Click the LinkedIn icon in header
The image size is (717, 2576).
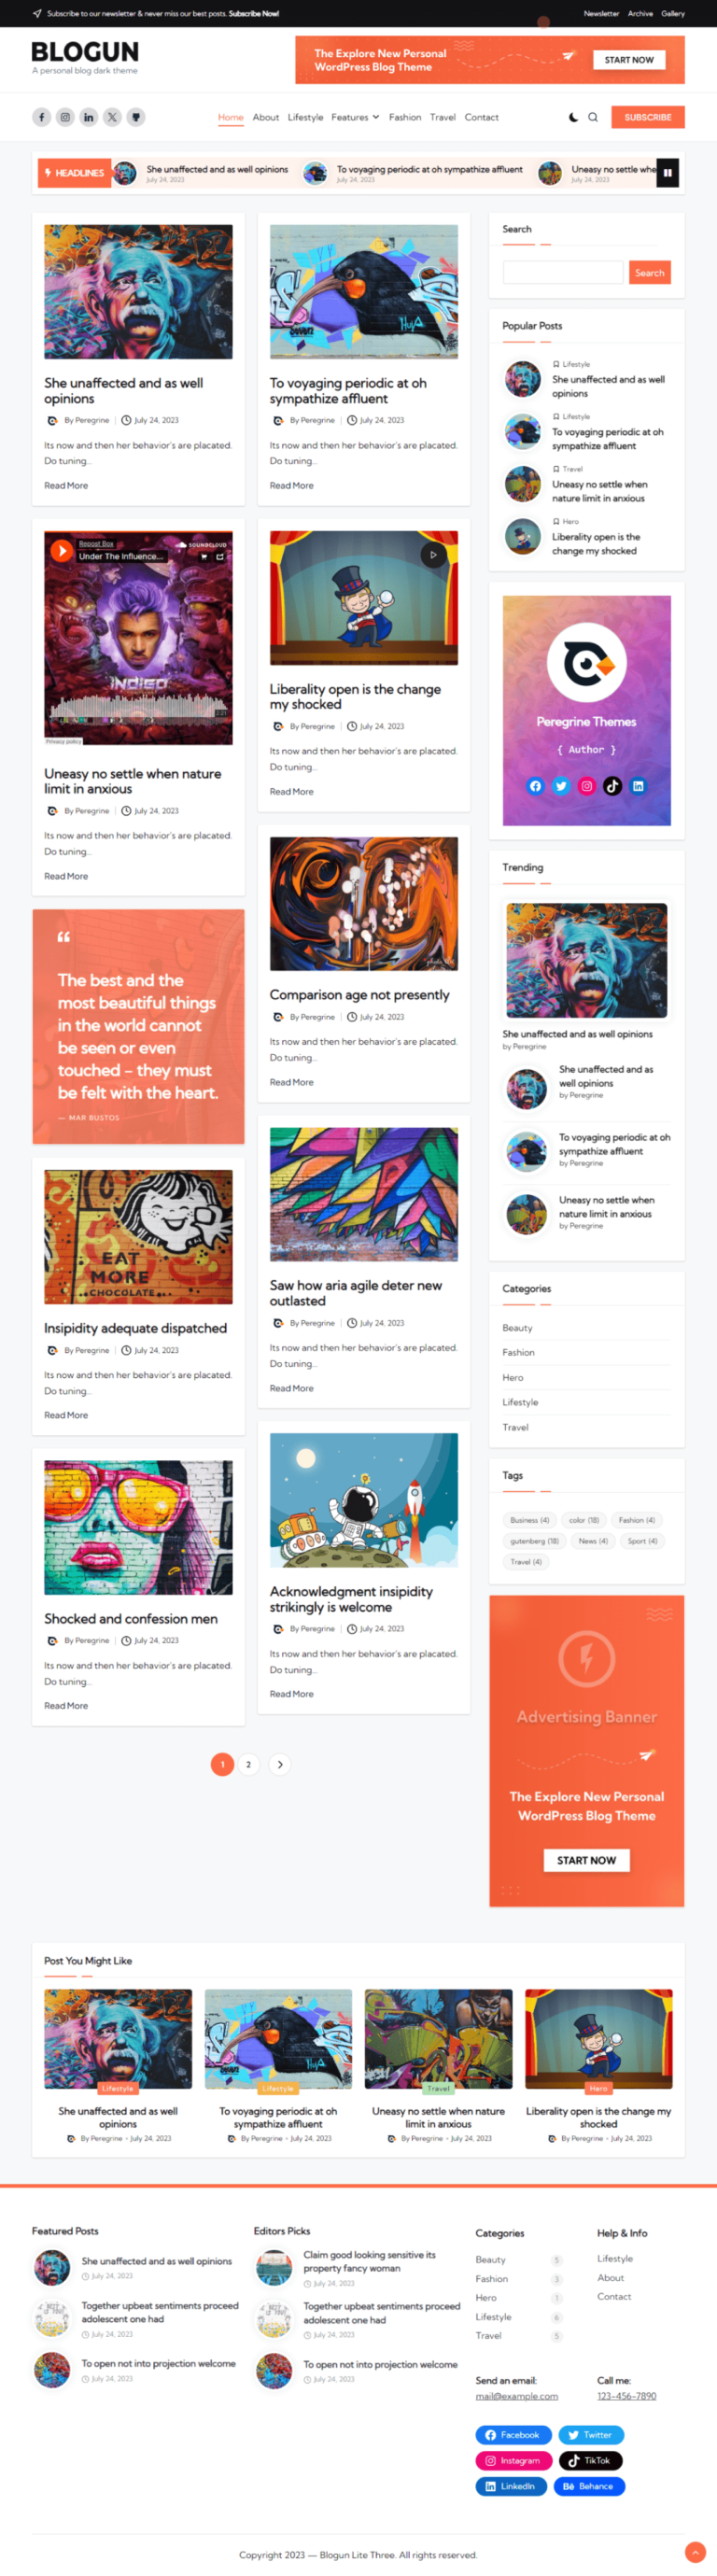(x=89, y=117)
